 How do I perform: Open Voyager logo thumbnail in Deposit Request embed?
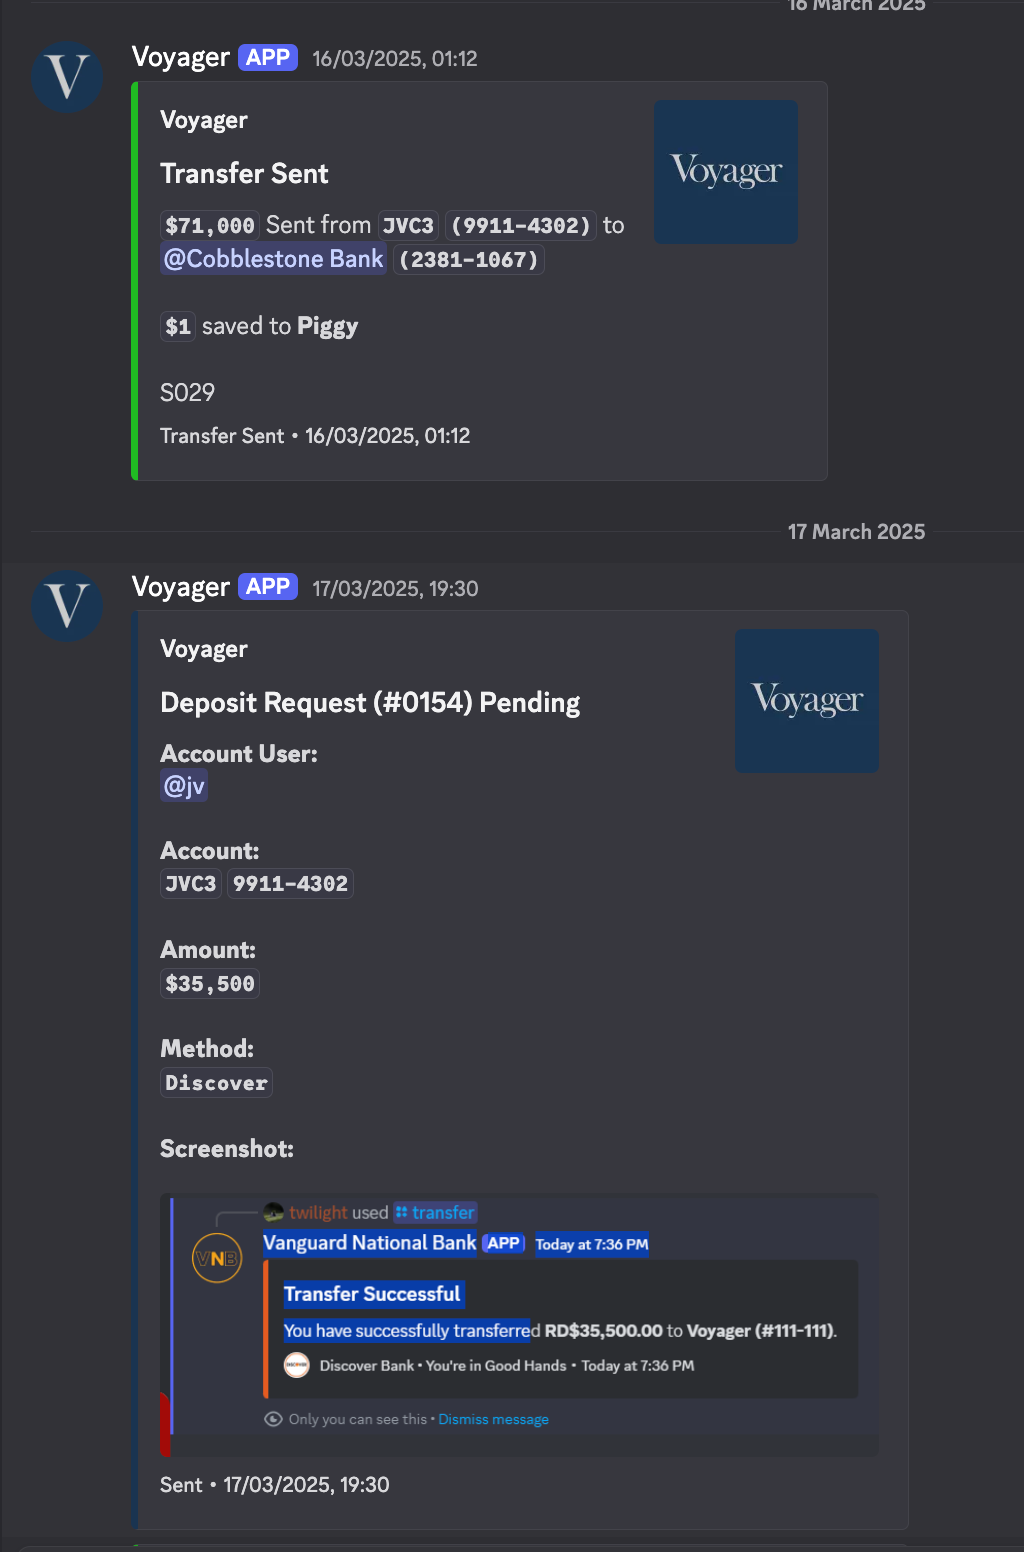[807, 701]
